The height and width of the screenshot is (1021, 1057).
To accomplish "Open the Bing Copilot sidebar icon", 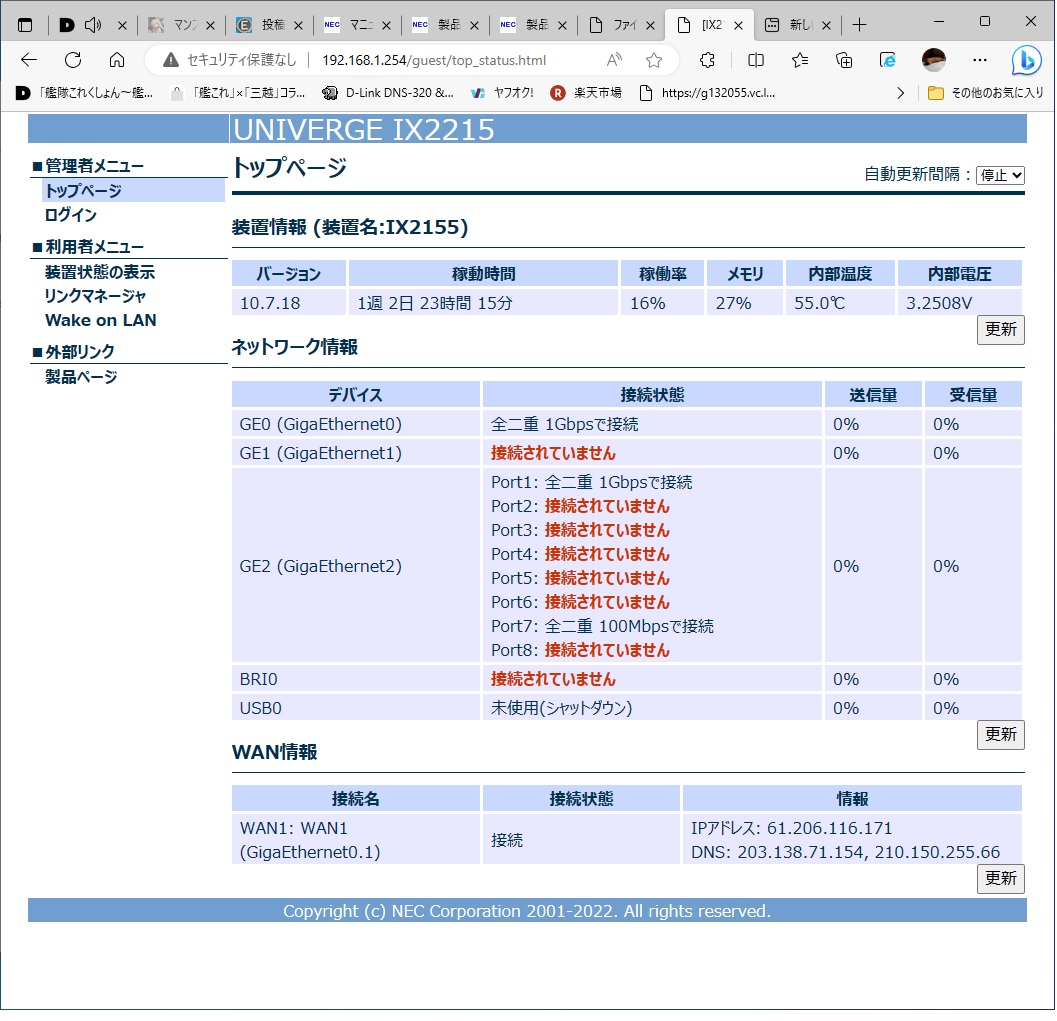I will click(1026, 61).
